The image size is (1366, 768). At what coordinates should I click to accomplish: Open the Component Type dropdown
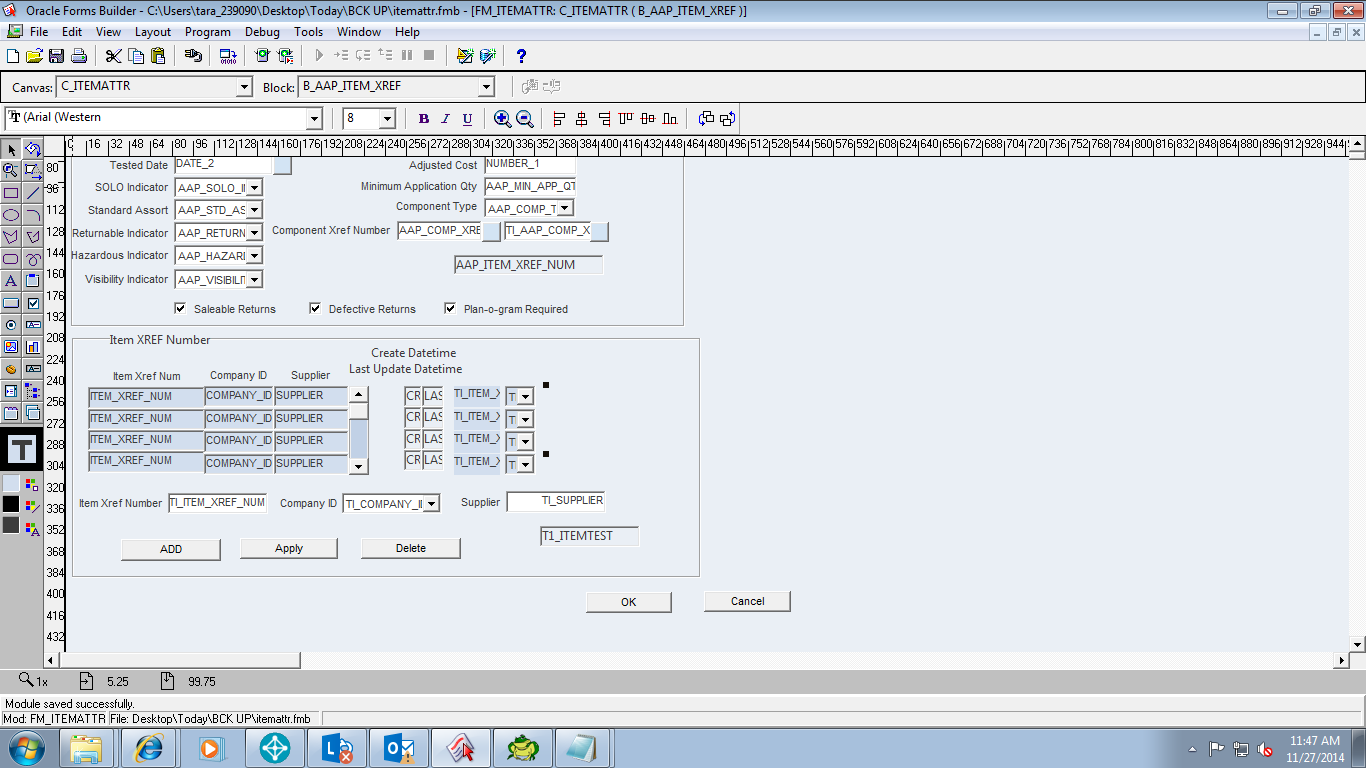pos(565,209)
